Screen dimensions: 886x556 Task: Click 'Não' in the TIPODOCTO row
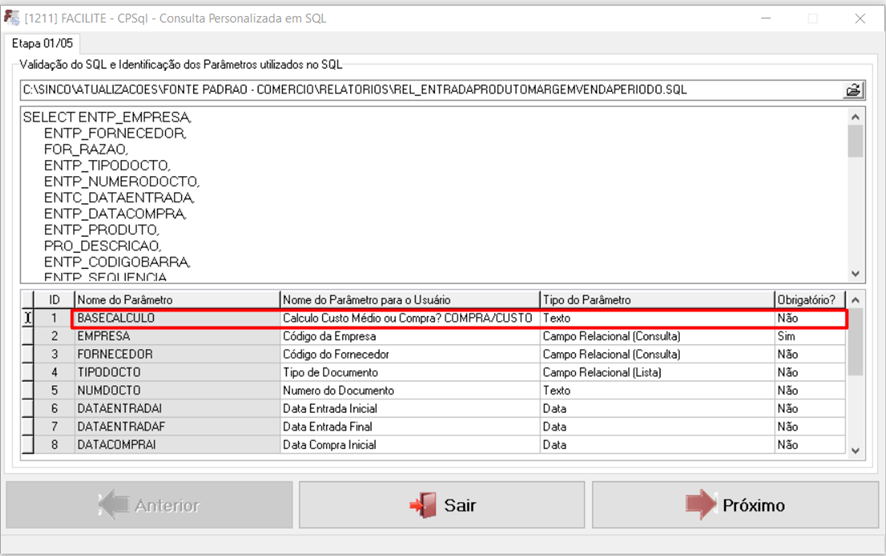tap(809, 372)
